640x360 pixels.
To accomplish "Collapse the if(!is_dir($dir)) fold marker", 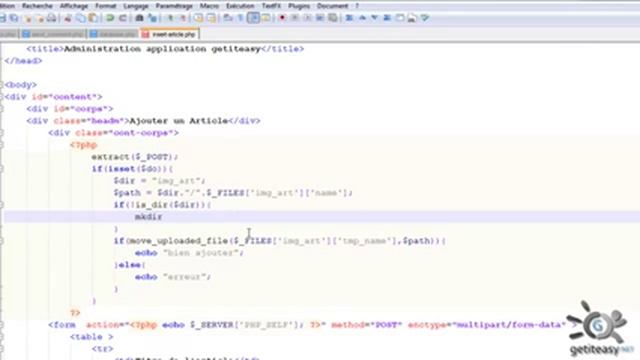I will [2, 205].
